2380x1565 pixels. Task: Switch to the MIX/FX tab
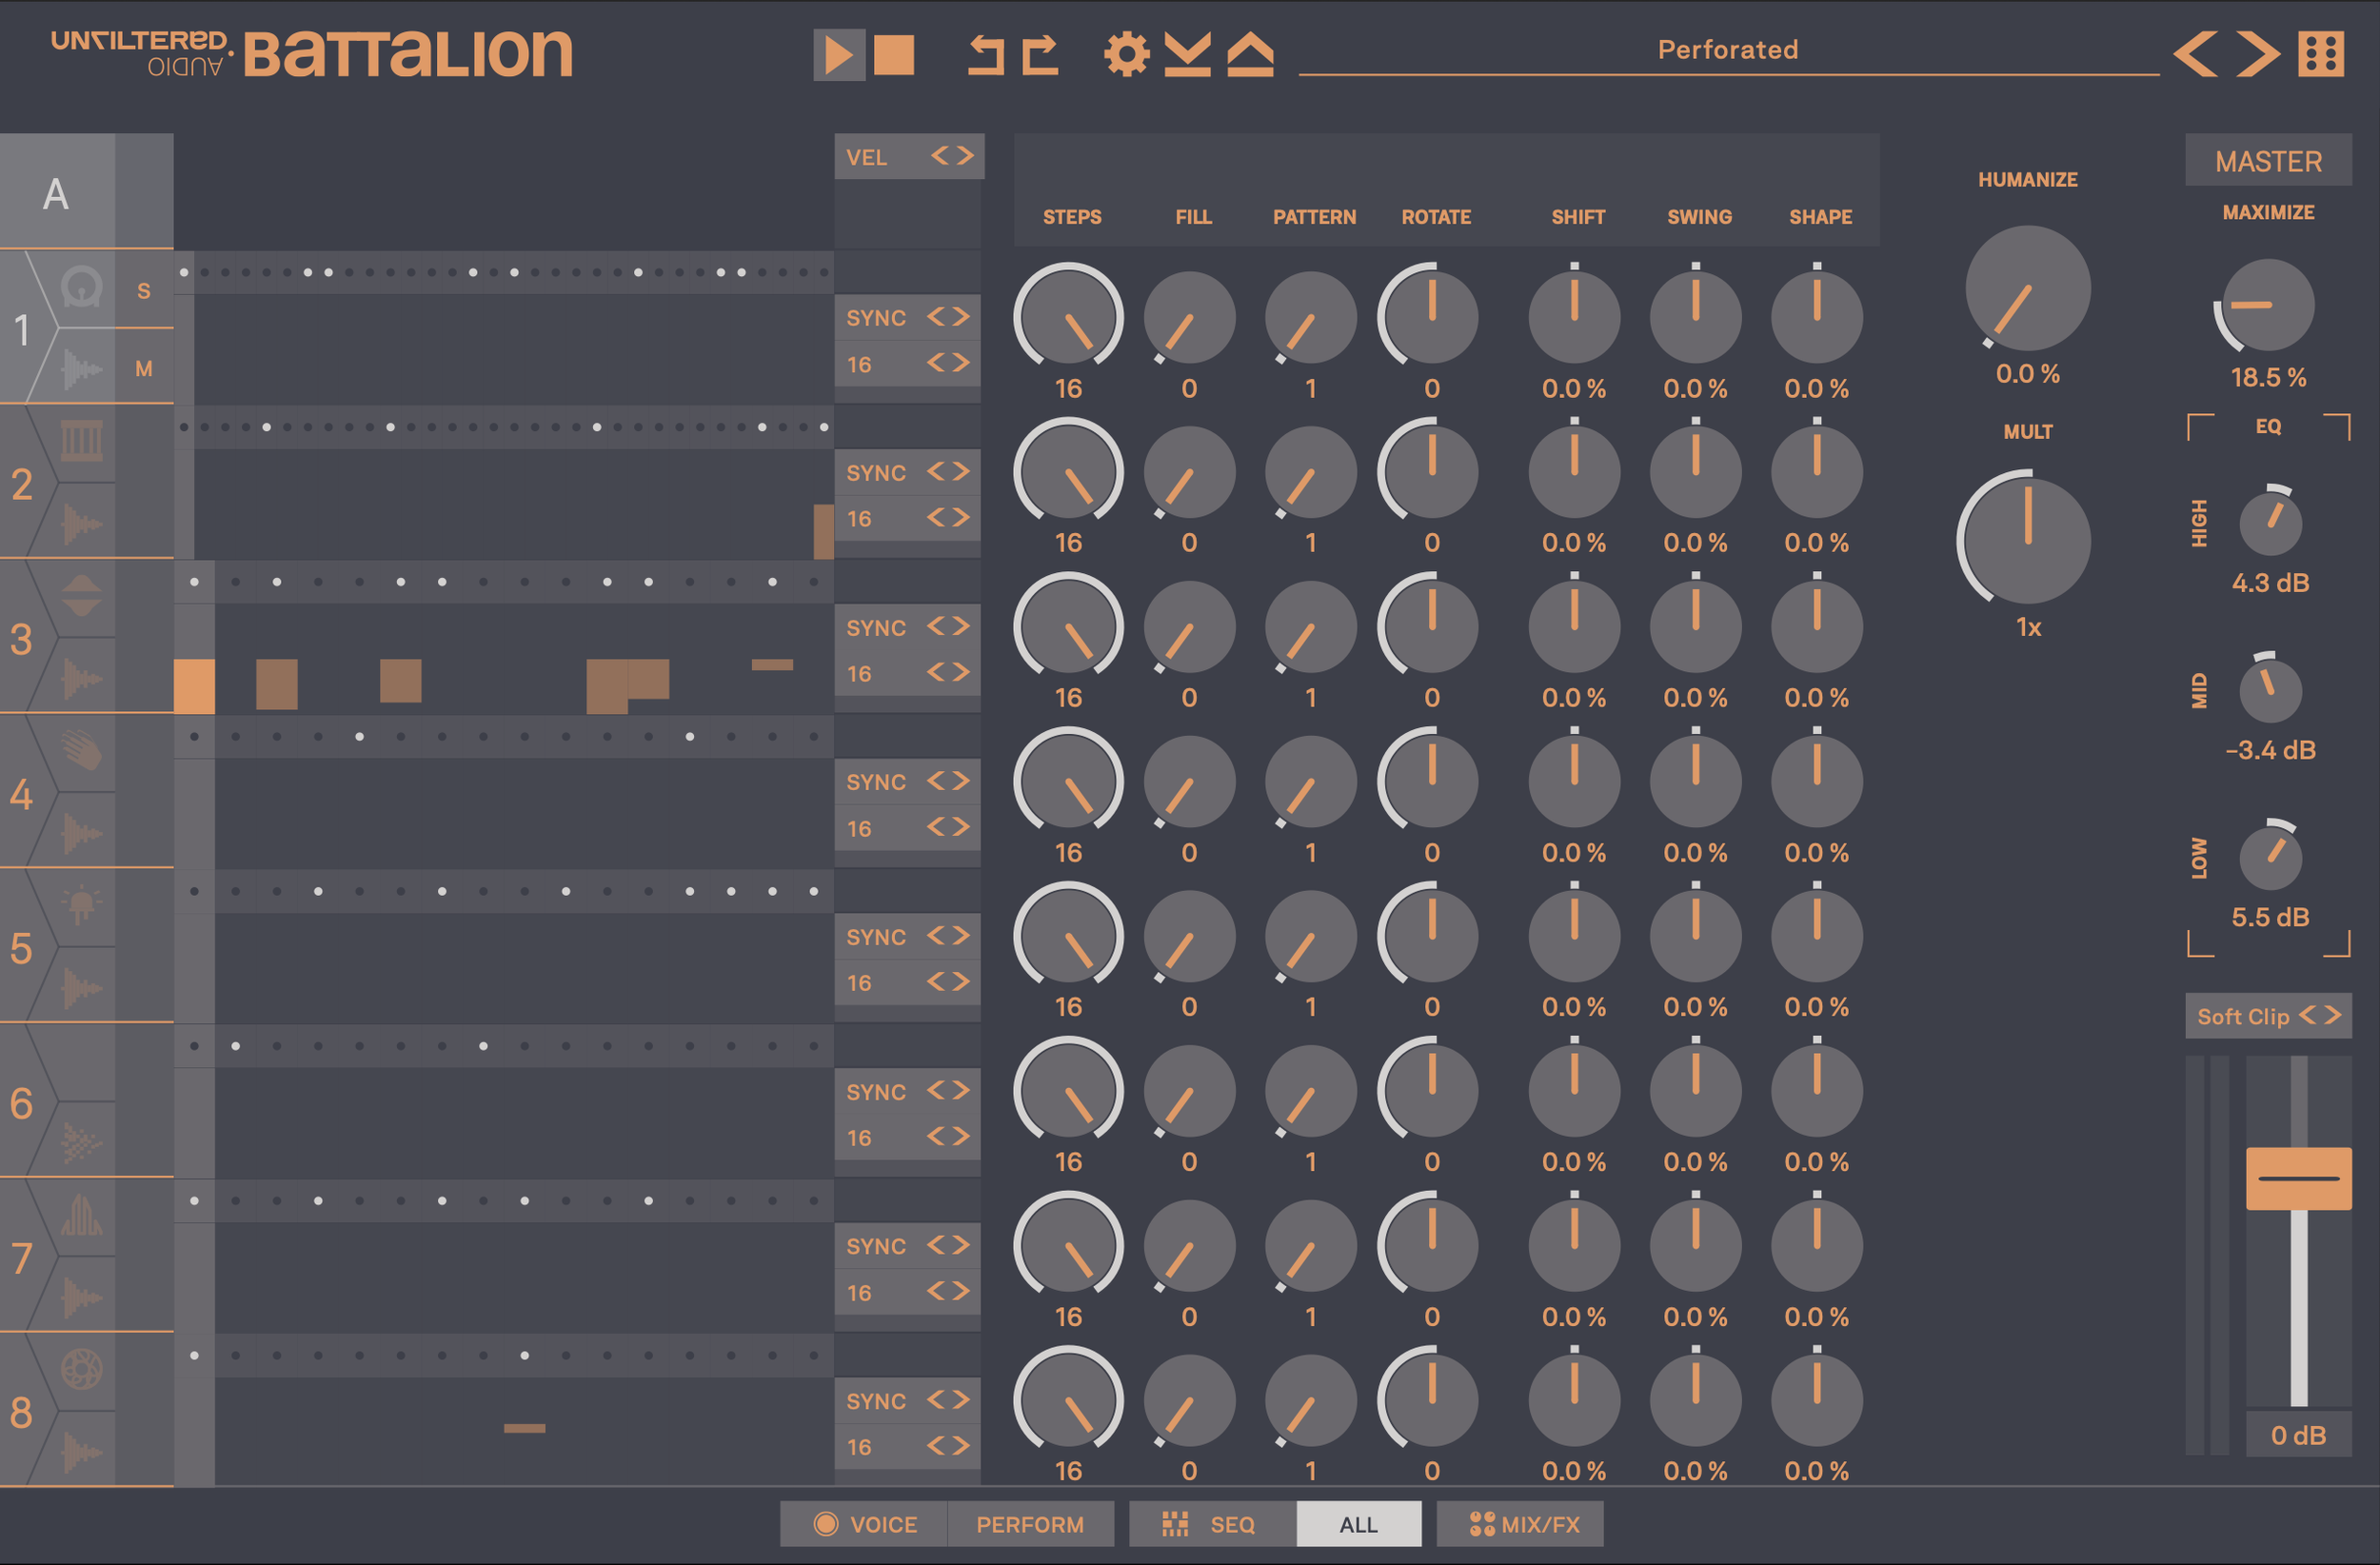(1520, 1524)
